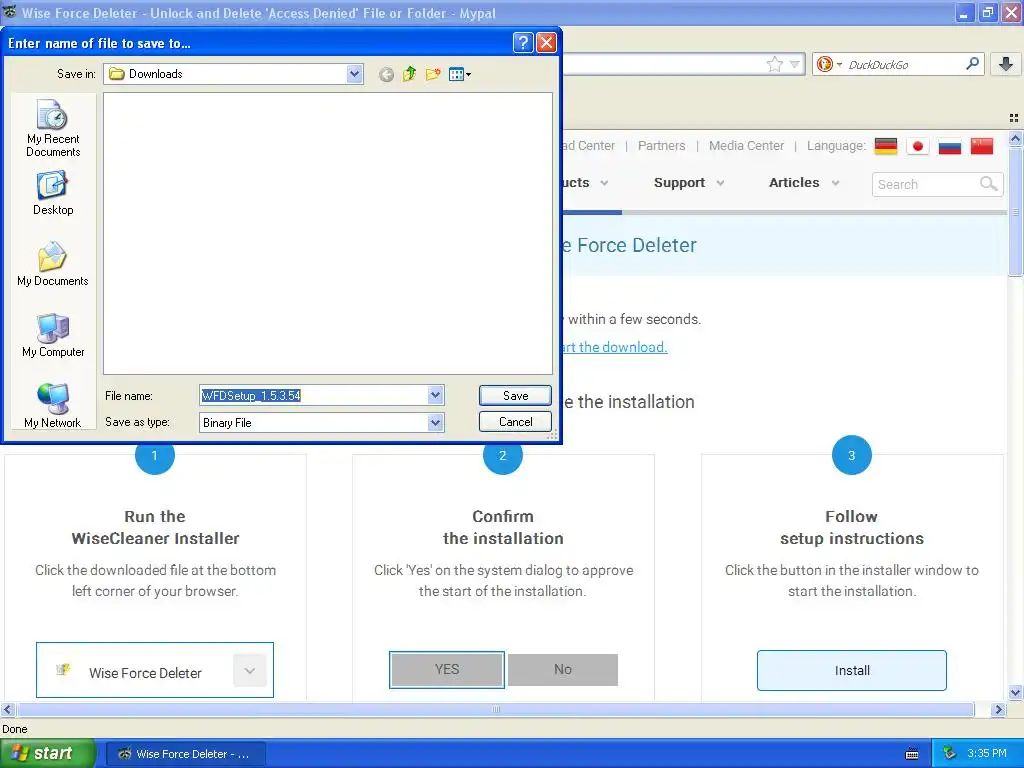
Task: Open the Support navigation menu
Action: (x=679, y=183)
